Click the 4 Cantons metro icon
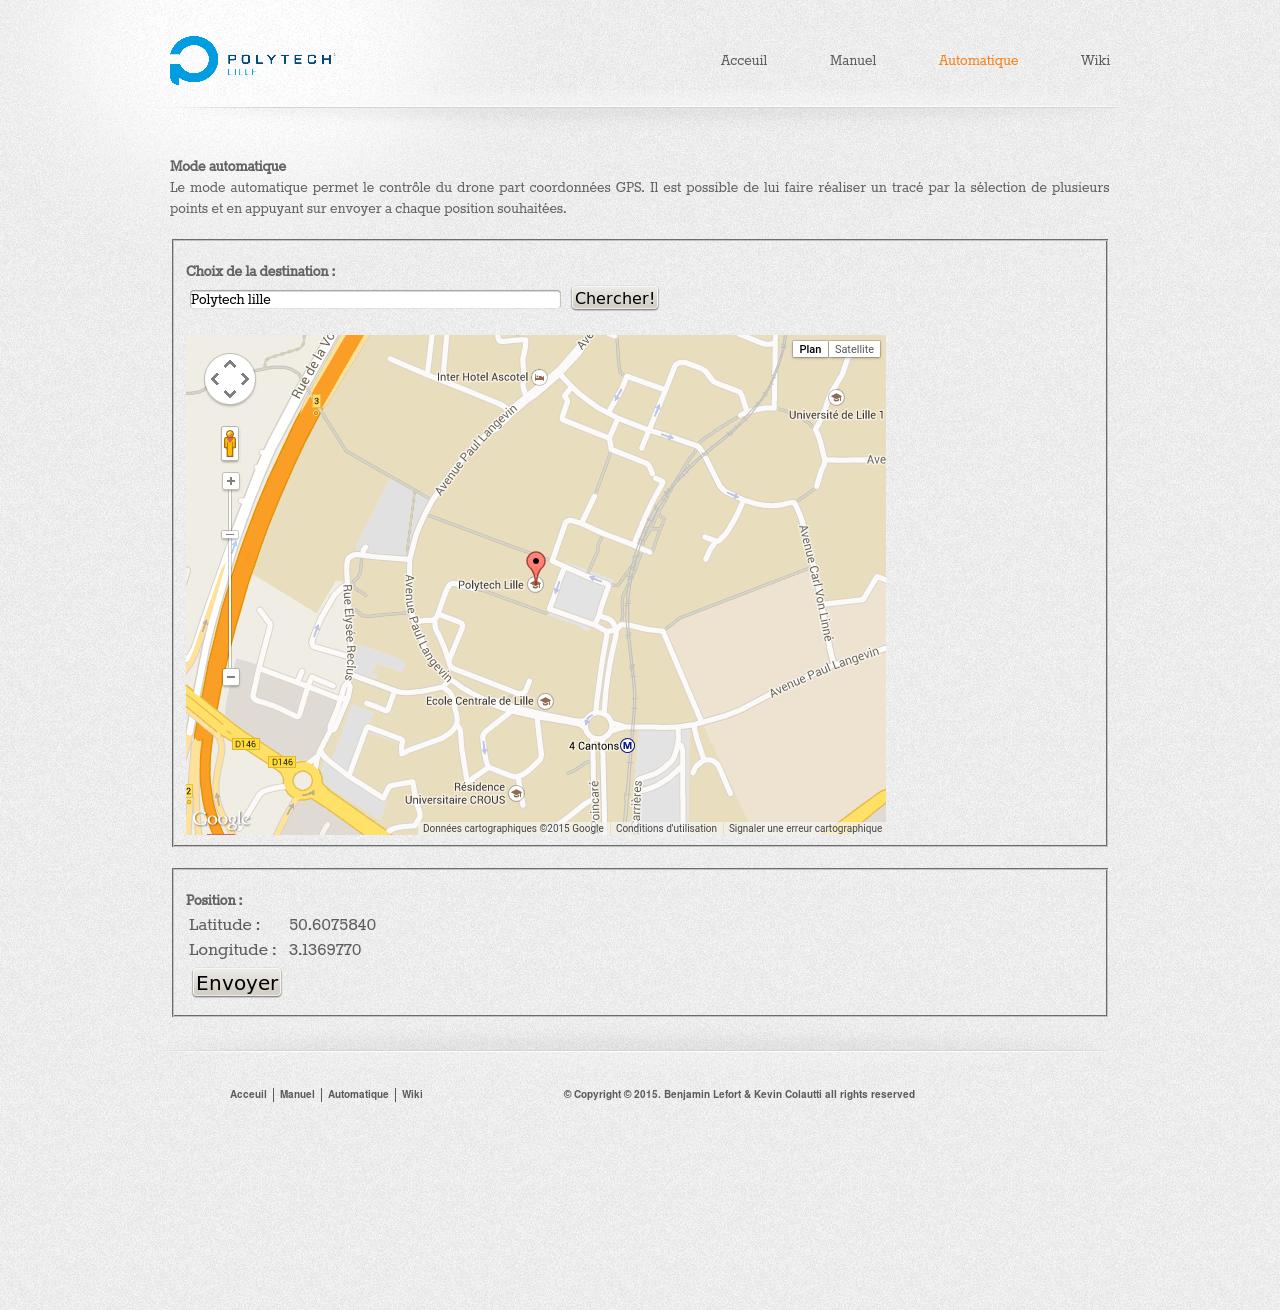Viewport: 1280px width, 1310px height. pos(627,745)
